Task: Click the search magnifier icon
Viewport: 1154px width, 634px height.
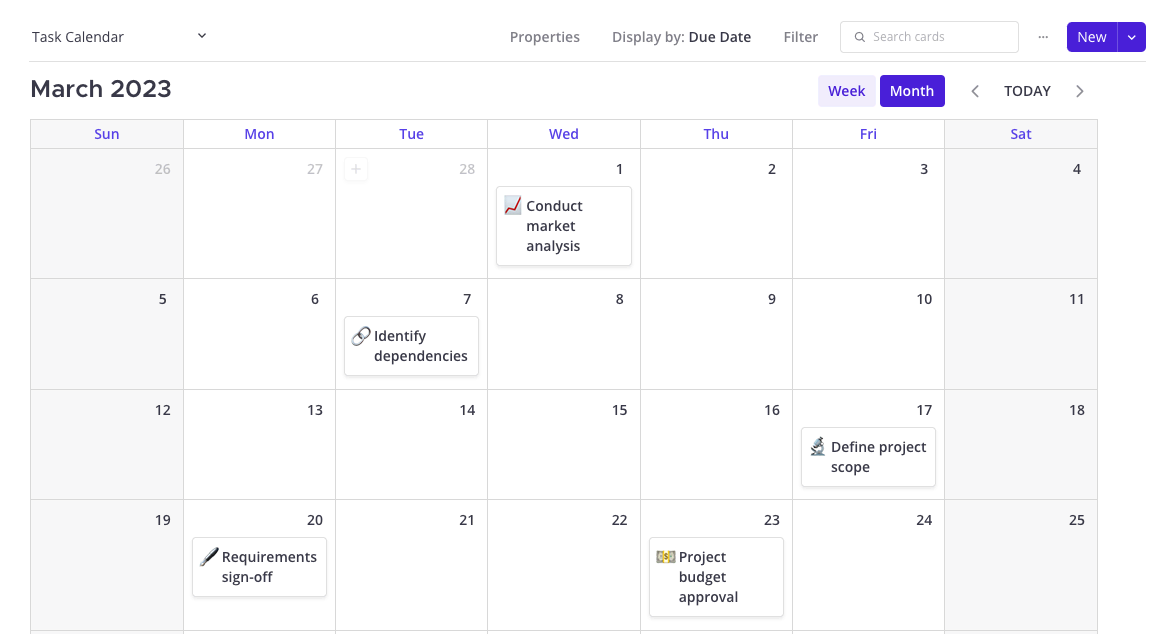Action: (860, 37)
